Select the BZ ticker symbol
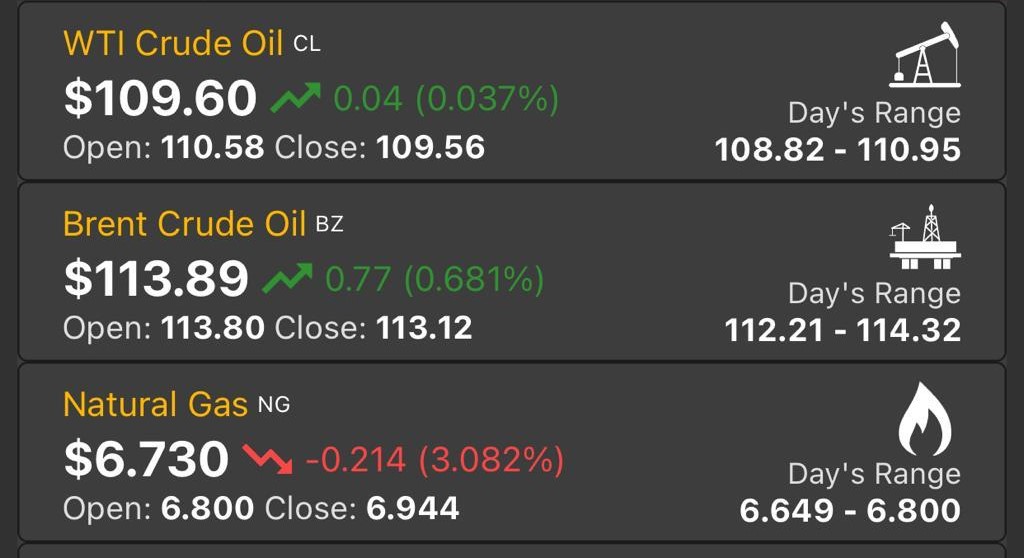Viewport: 1024px width, 558px height. [x=329, y=225]
